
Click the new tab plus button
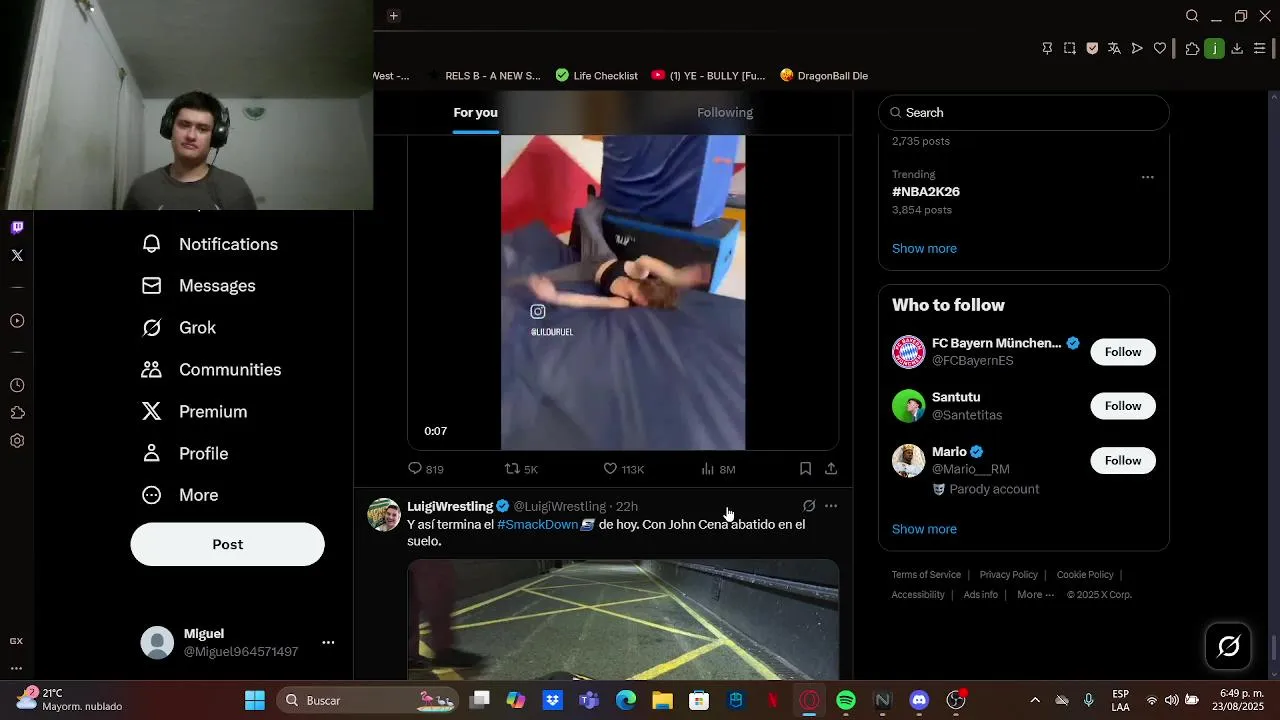393,16
